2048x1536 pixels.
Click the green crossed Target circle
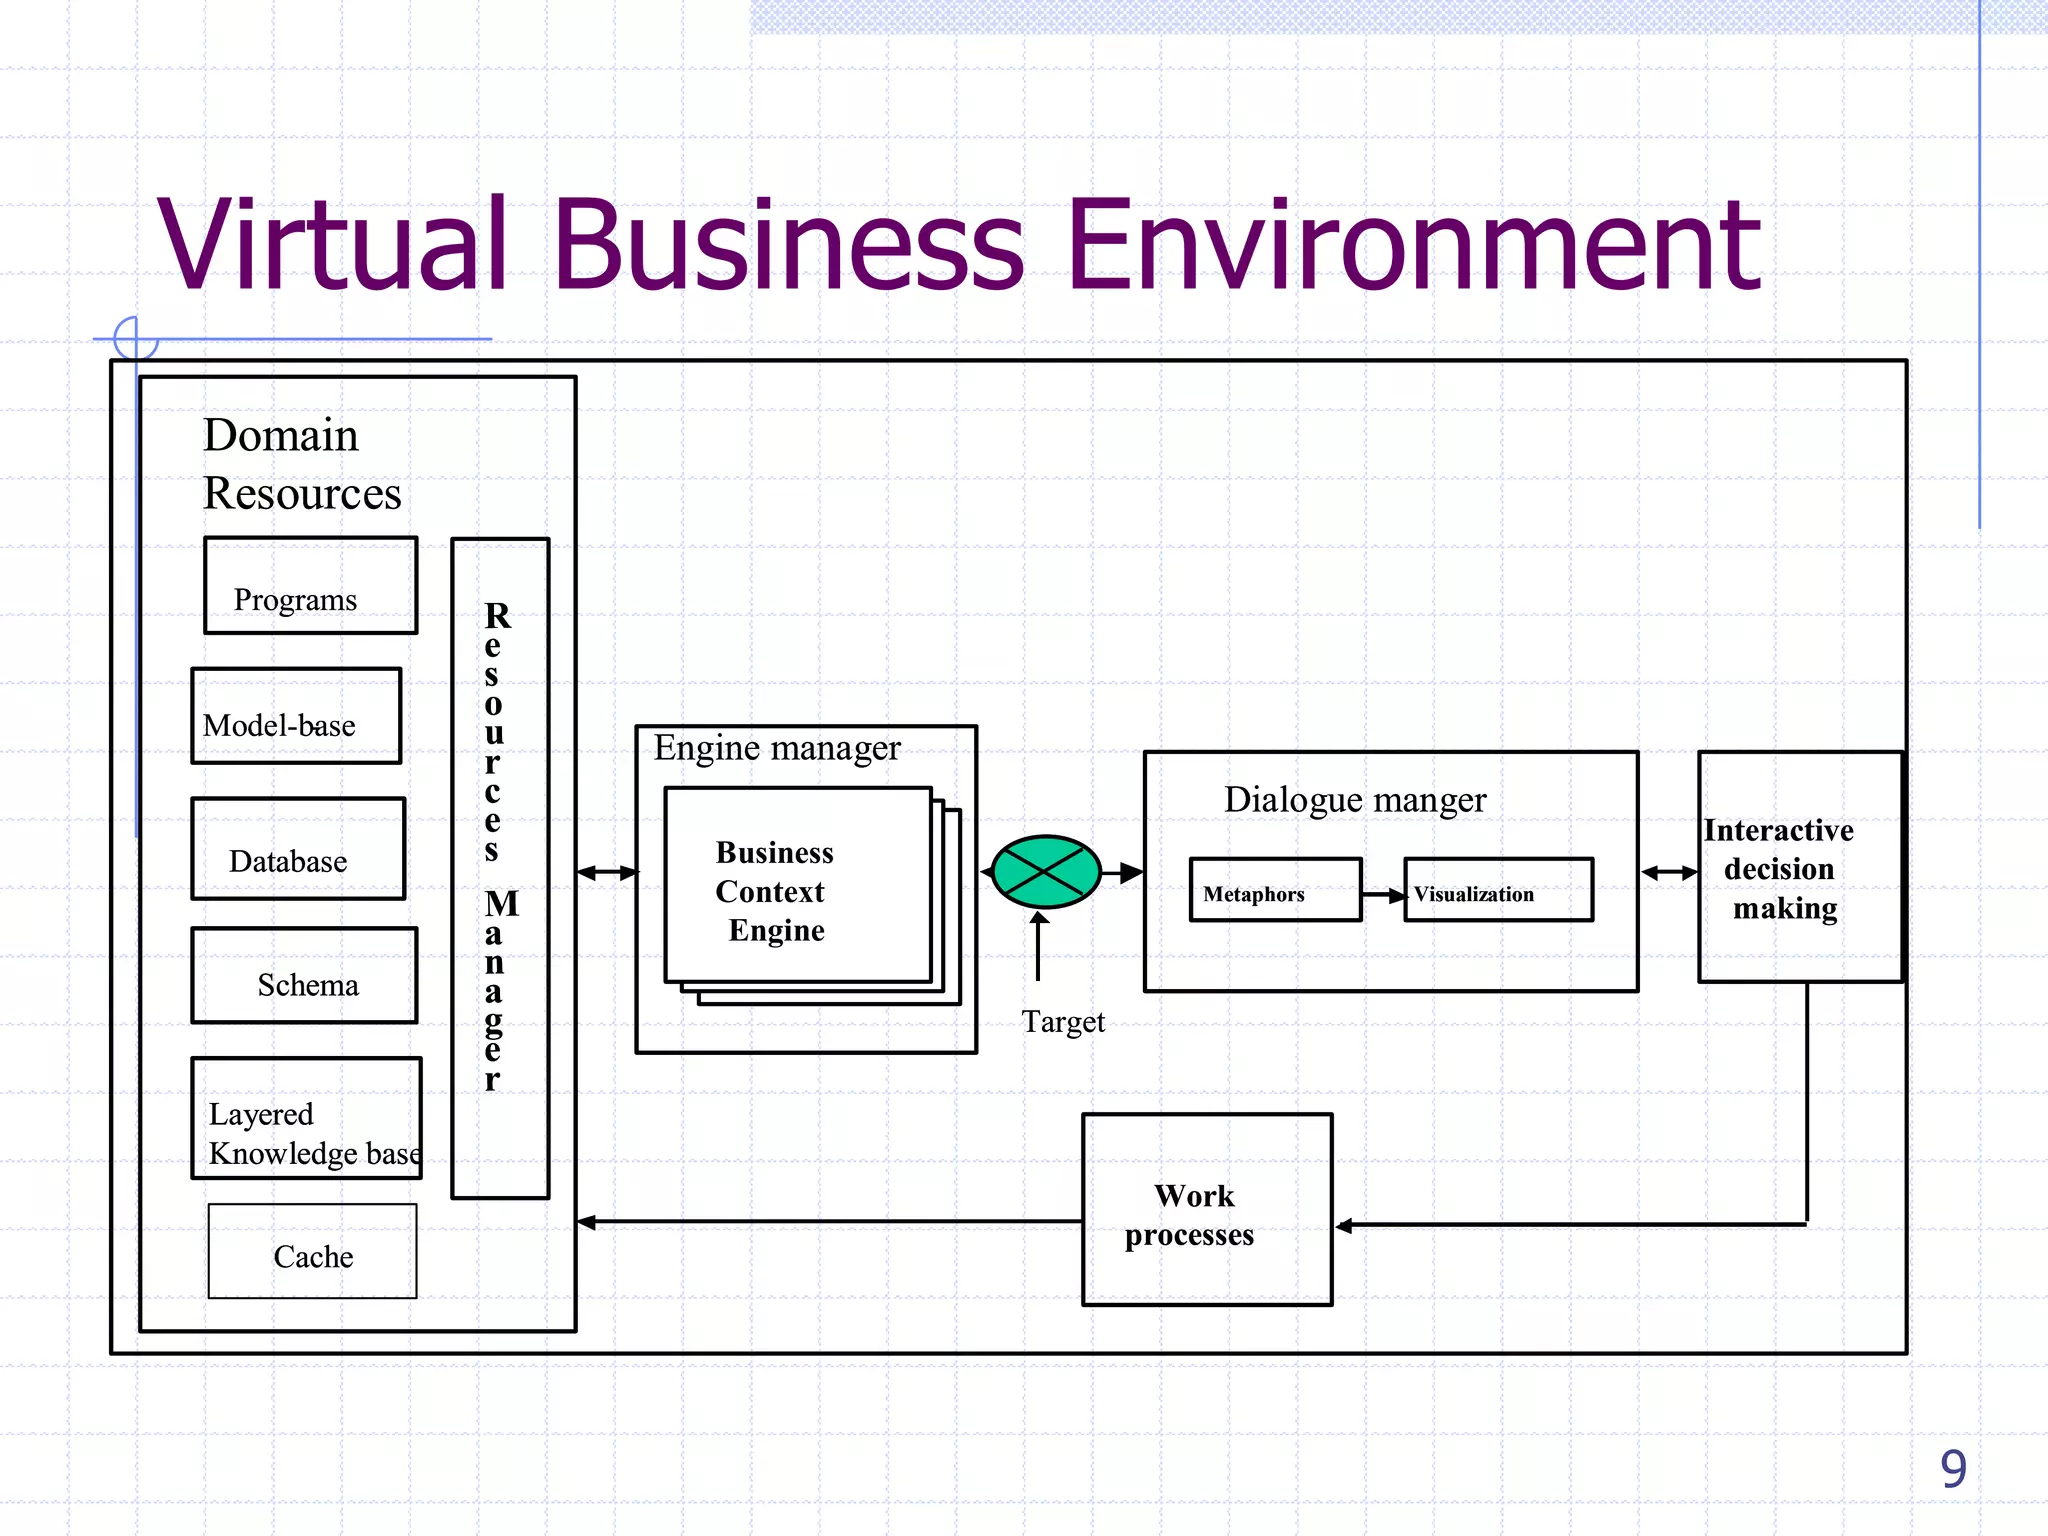pyautogui.click(x=1046, y=871)
